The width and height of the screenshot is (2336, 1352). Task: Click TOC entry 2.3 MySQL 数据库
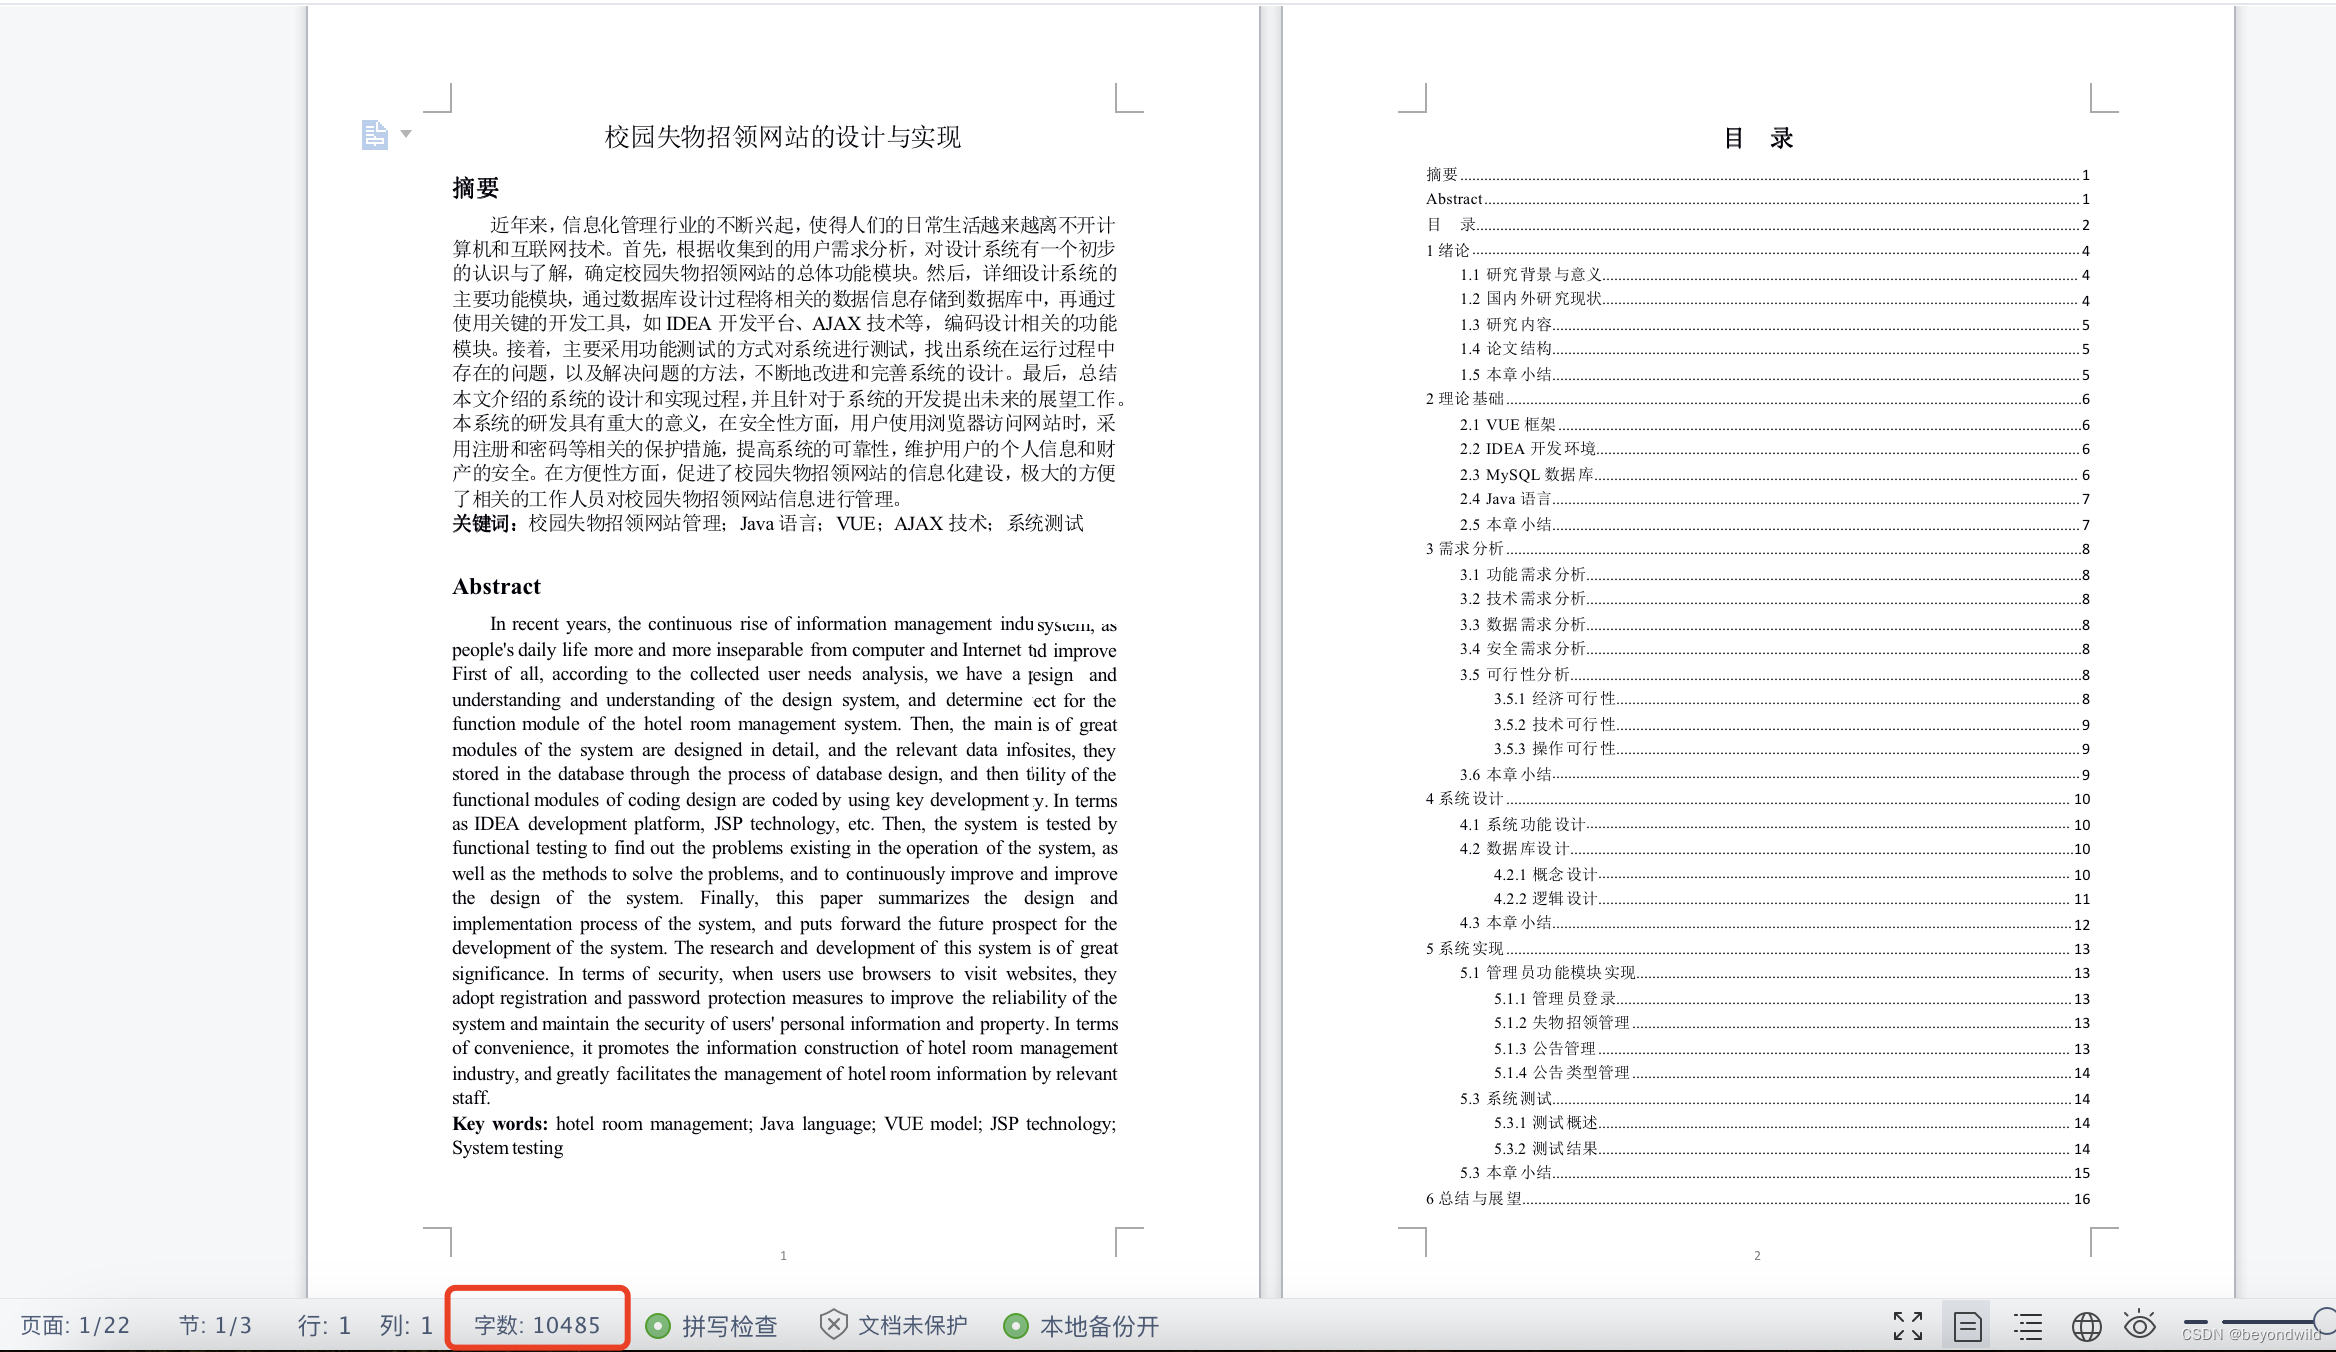[1526, 475]
